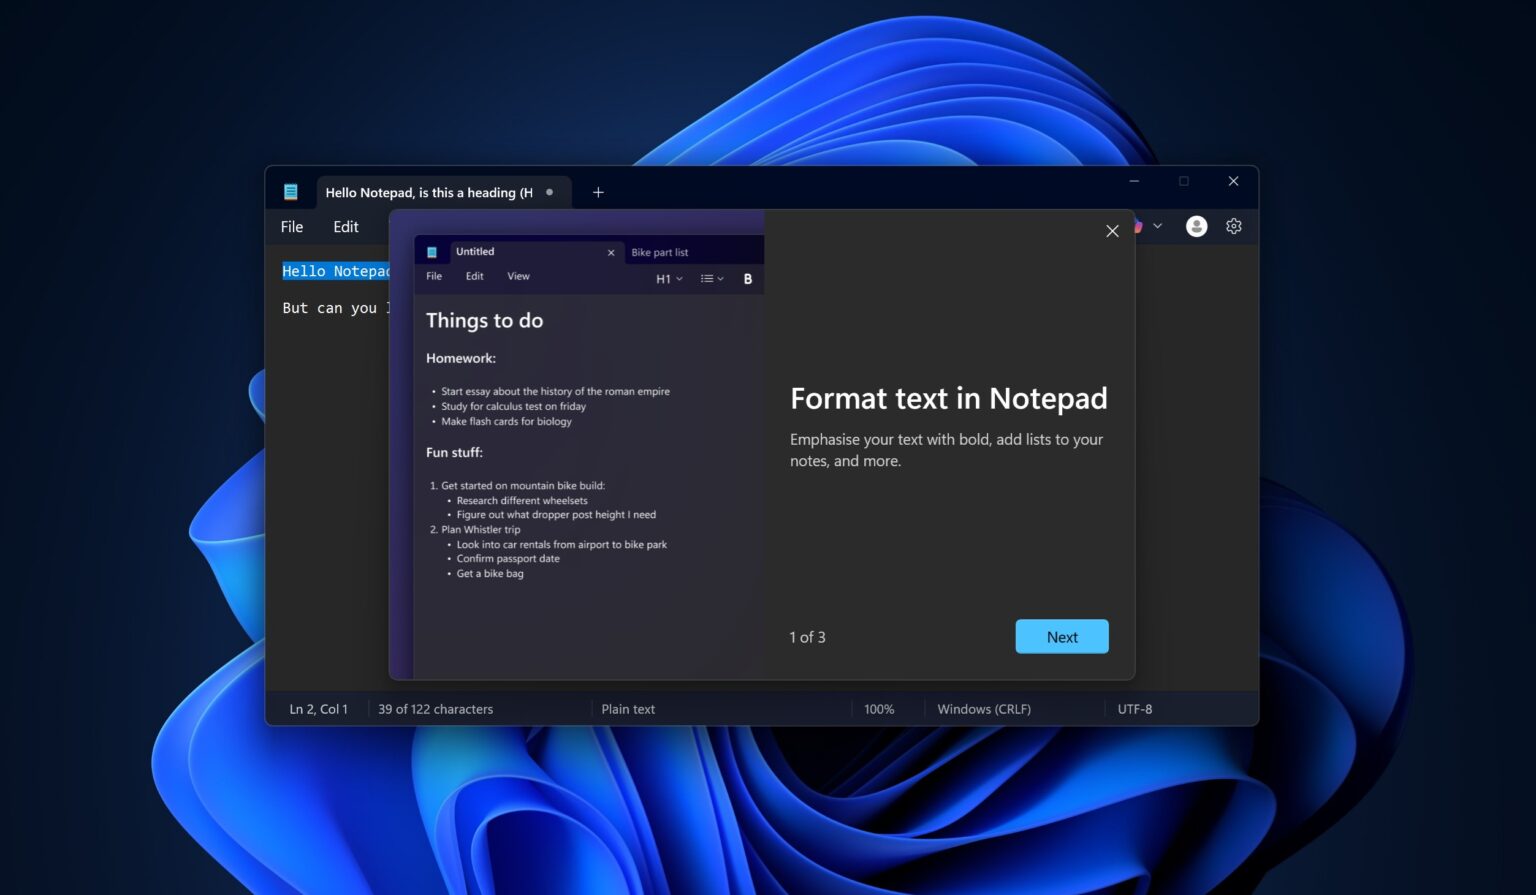Image resolution: width=1536 pixels, height=895 pixels.
Task: Dismiss the Format text in Notepad dialog
Action: click(x=1112, y=231)
